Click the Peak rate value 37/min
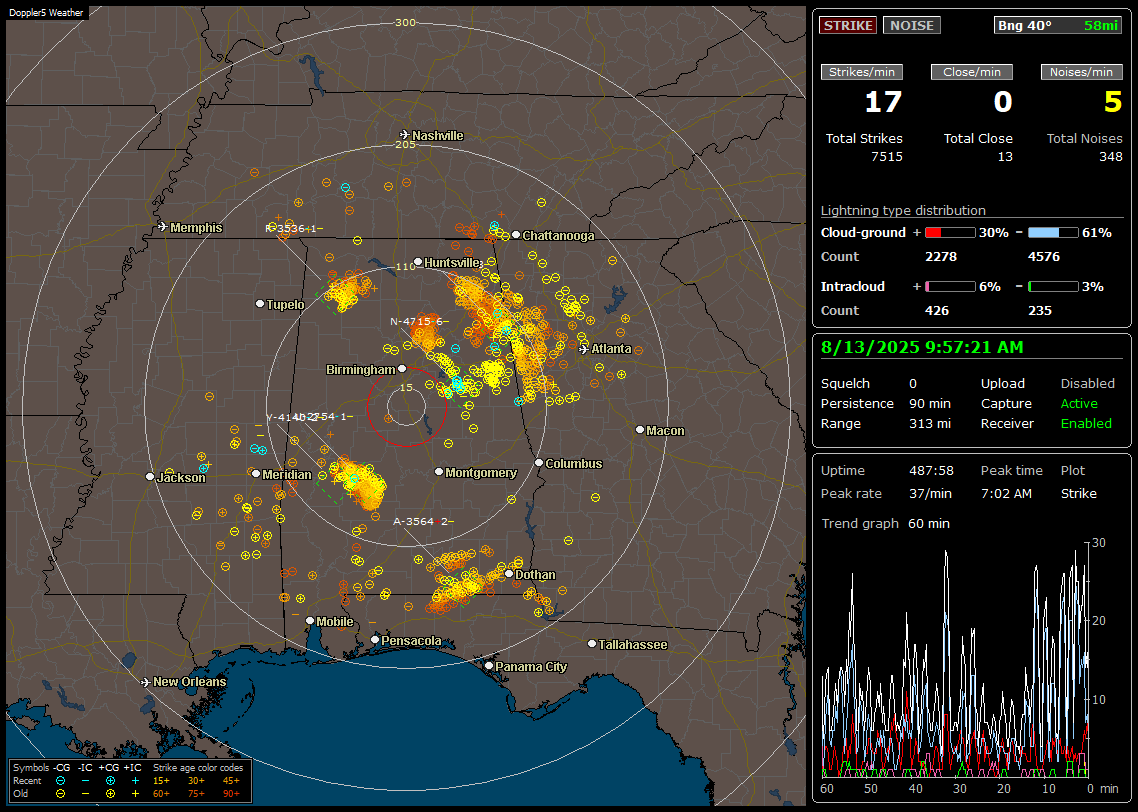The image size is (1138, 812). (x=931, y=493)
